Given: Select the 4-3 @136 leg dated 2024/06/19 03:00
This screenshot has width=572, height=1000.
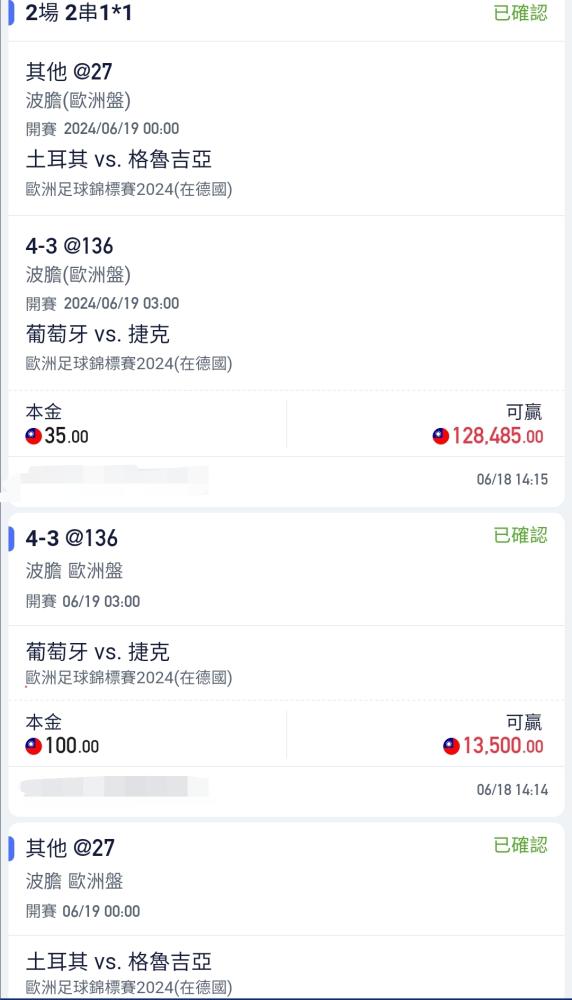Looking at the screenshot, I should pyautogui.click(x=70, y=246).
